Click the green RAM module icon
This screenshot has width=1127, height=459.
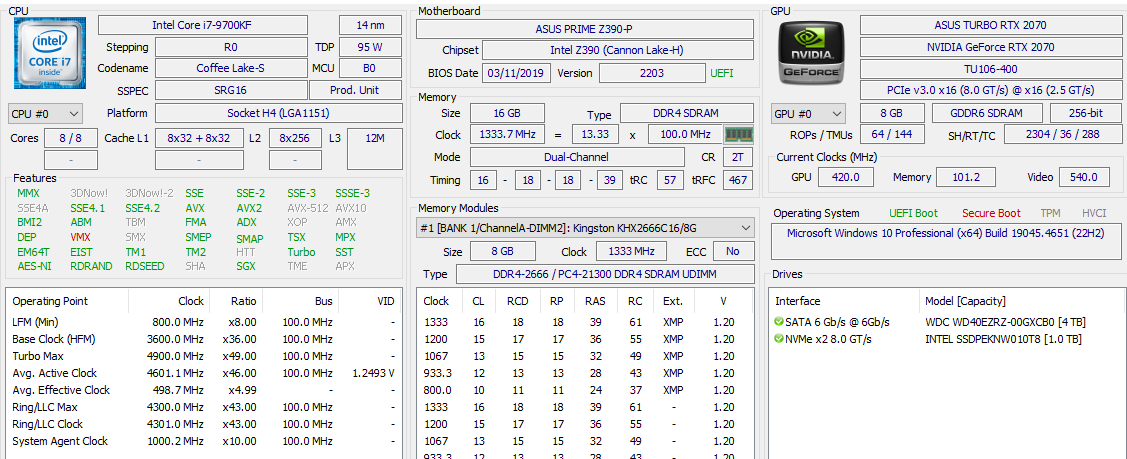coord(738,135)
